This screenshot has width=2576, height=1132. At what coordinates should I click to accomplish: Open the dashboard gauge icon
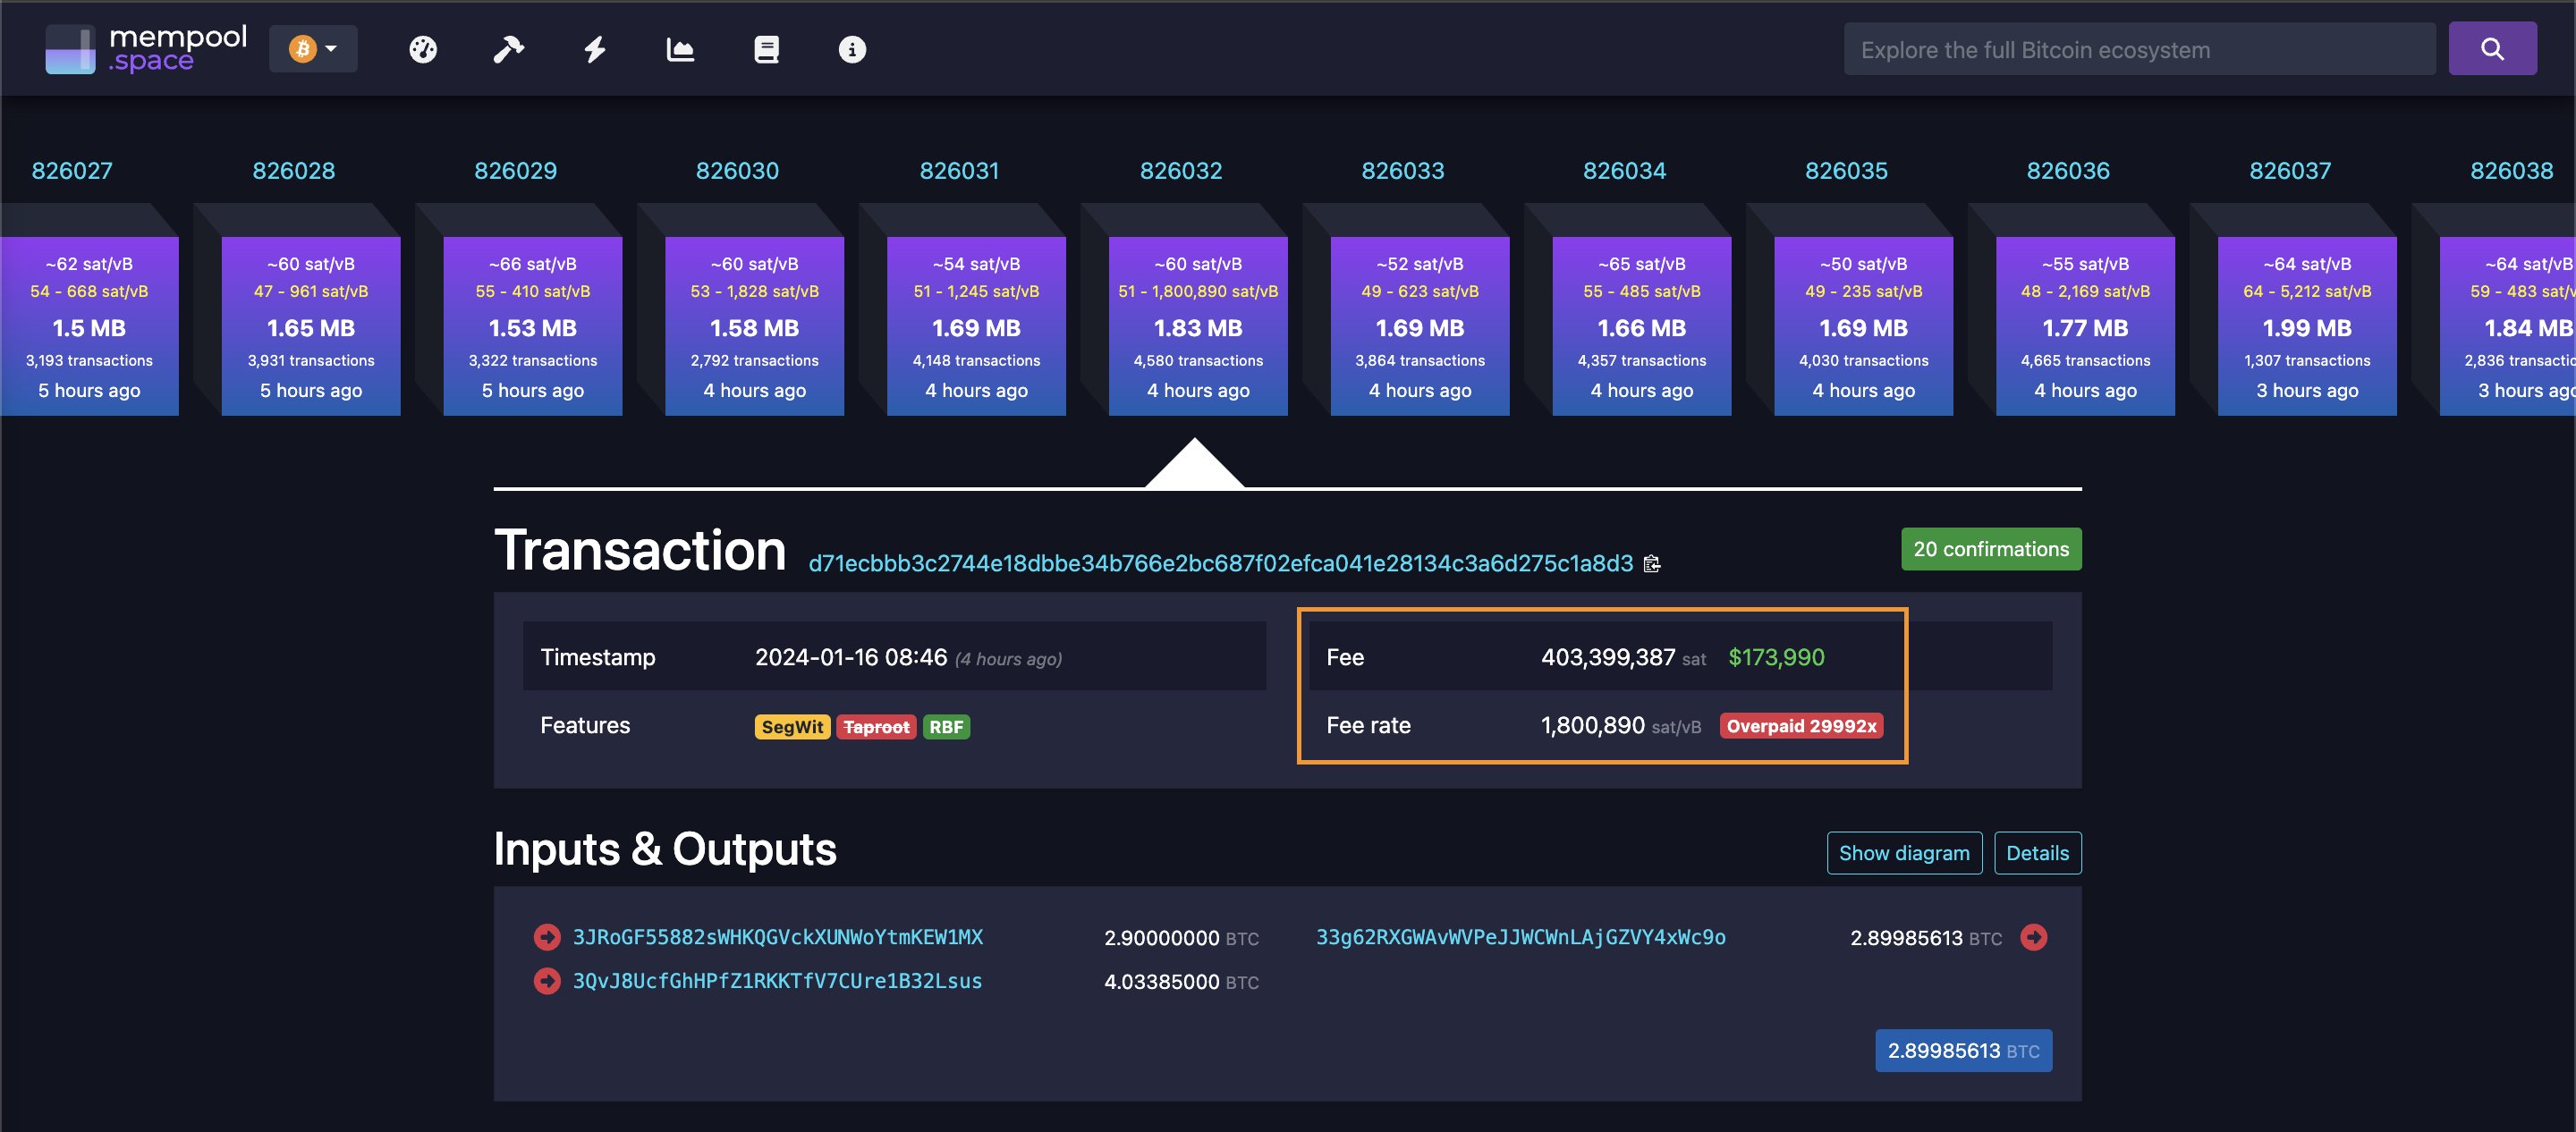[423, 49]
